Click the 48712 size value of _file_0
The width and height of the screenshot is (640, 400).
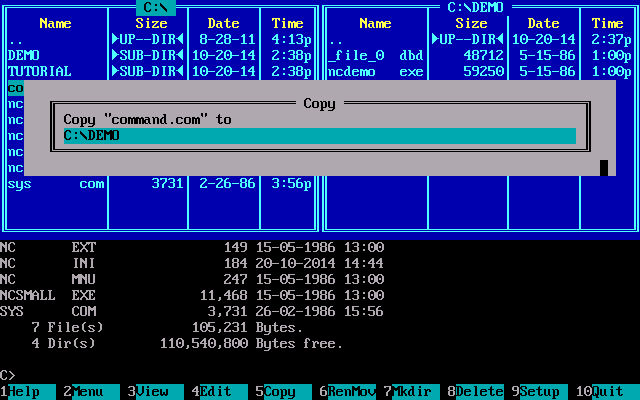pos(484,56)
